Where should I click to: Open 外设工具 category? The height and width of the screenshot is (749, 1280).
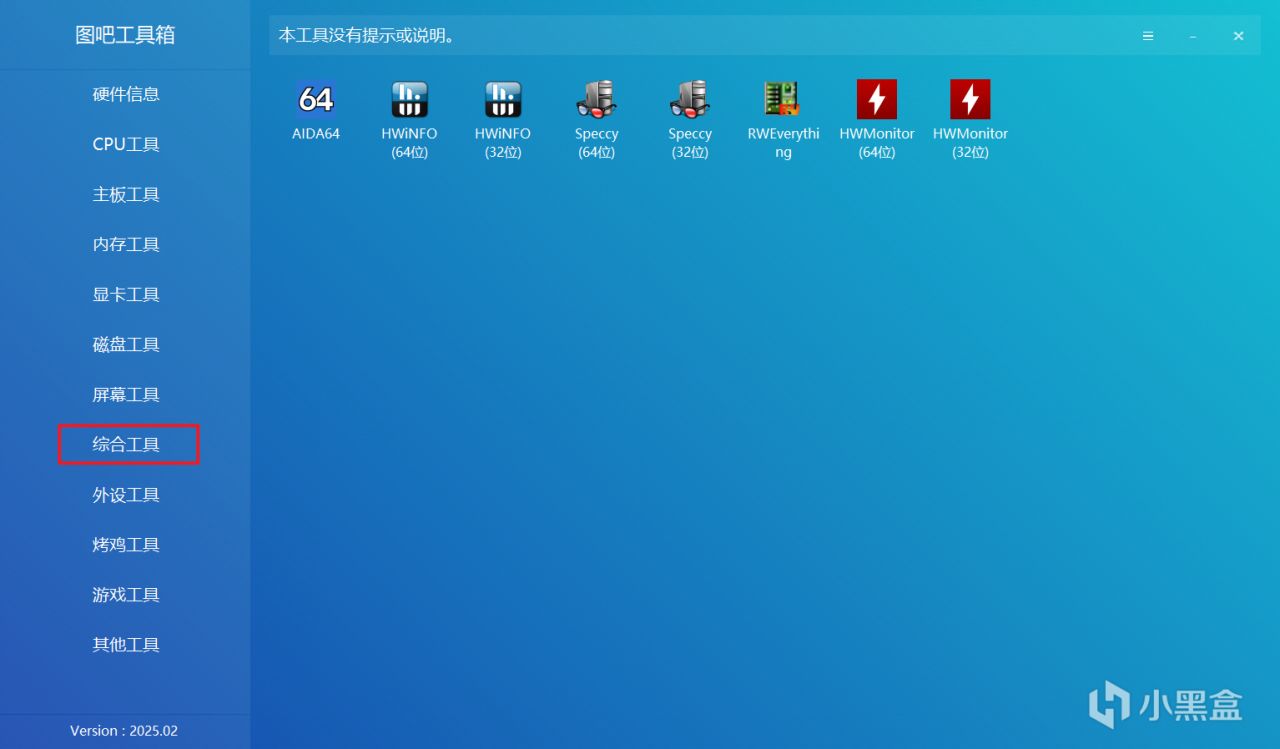(x=126, y=495)
